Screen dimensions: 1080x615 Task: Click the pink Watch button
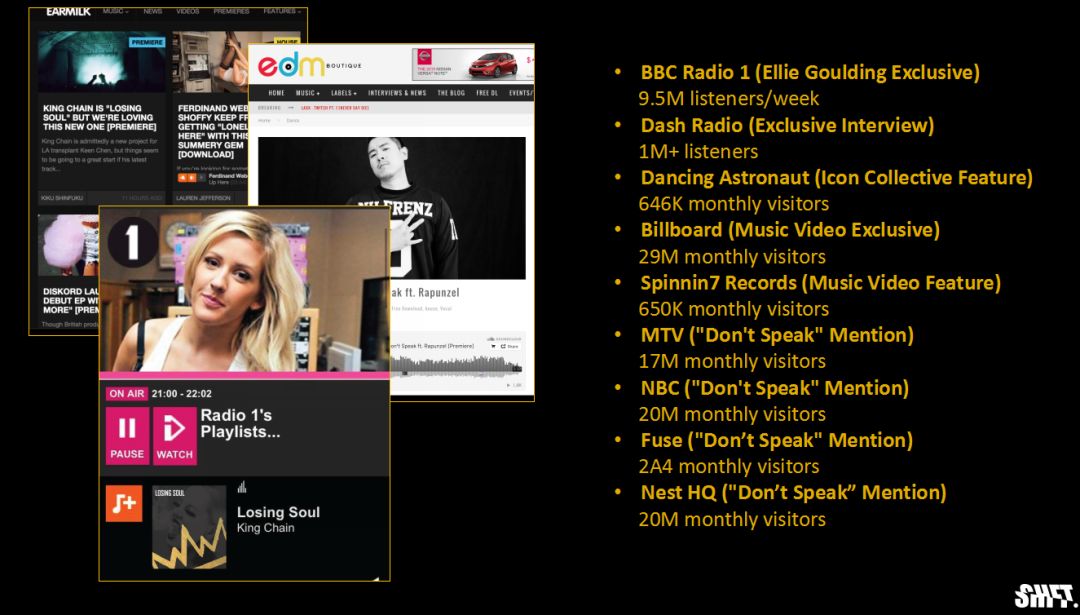(174, 435)
